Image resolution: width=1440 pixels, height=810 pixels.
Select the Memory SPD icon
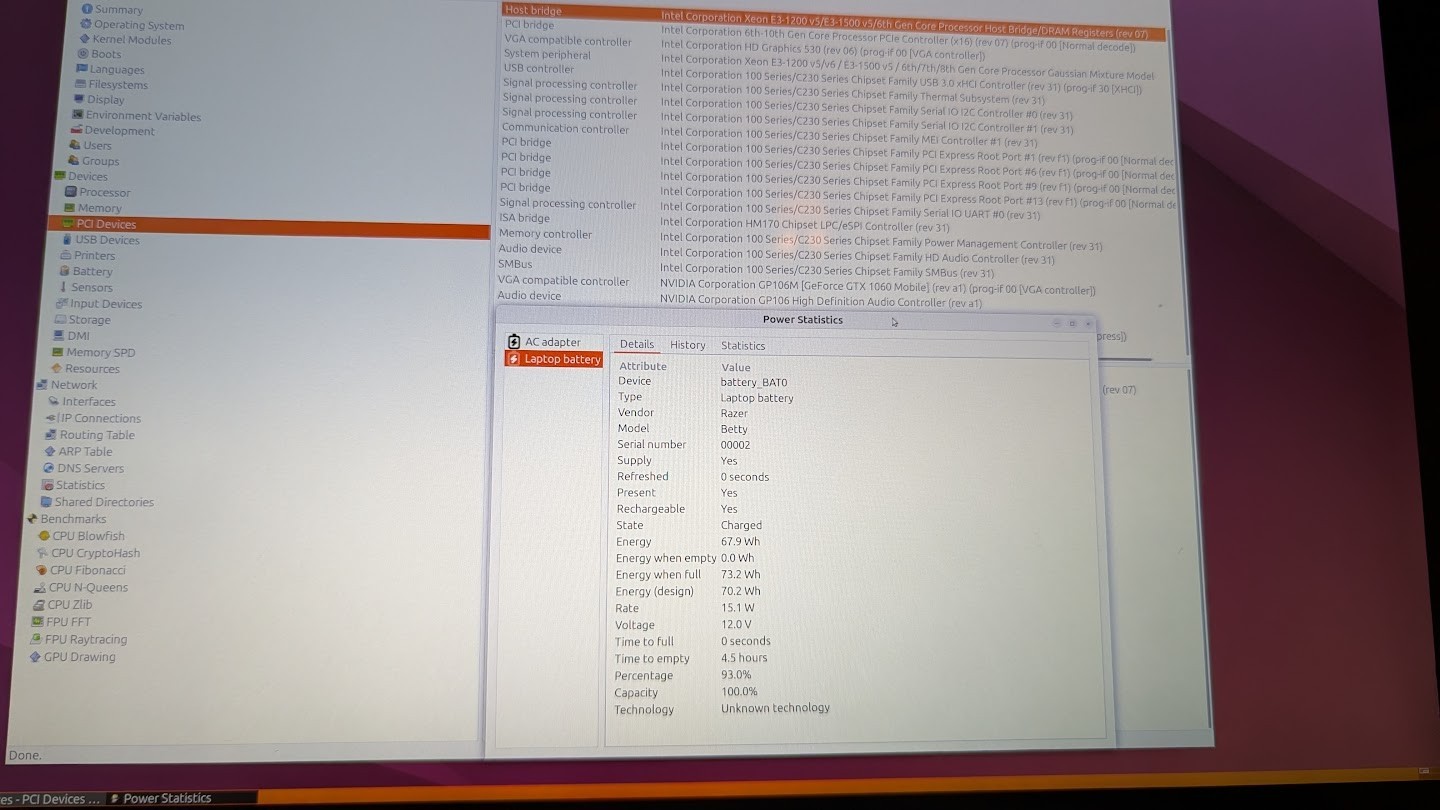point(58,352)
